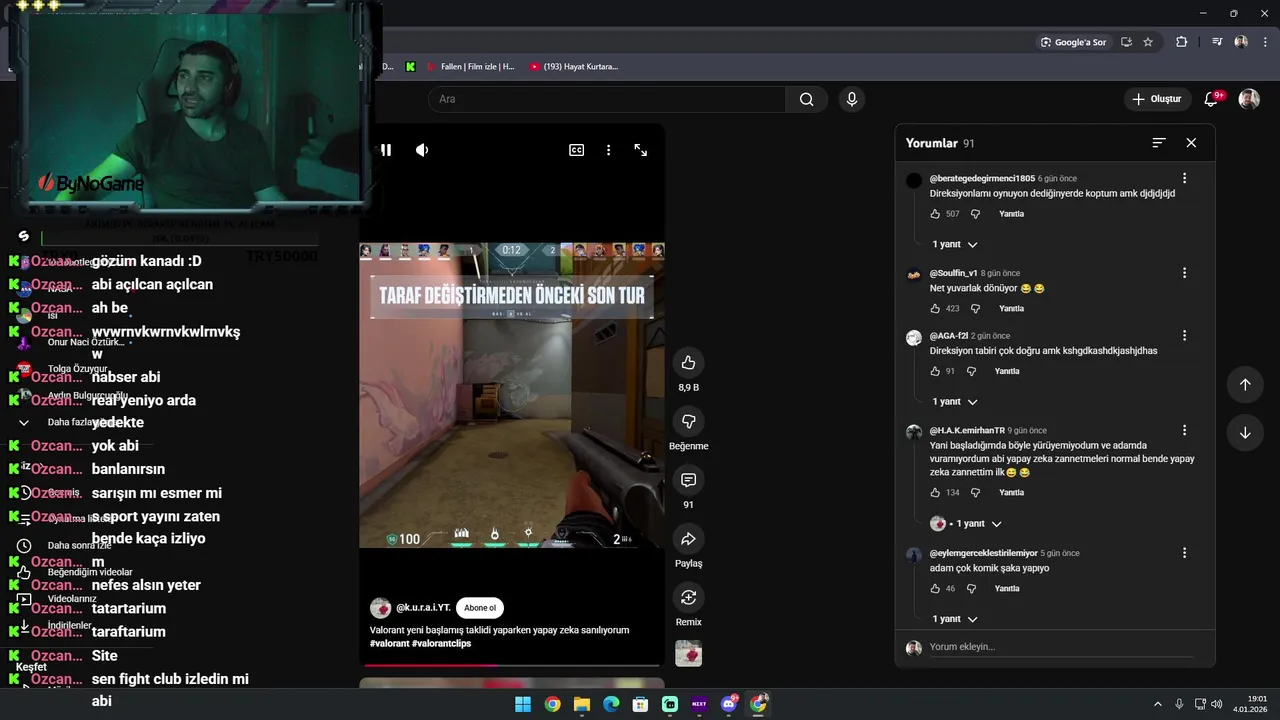Click the Oluştur create button
This screenshot has width=1280, height=720.
(1157, 99)
